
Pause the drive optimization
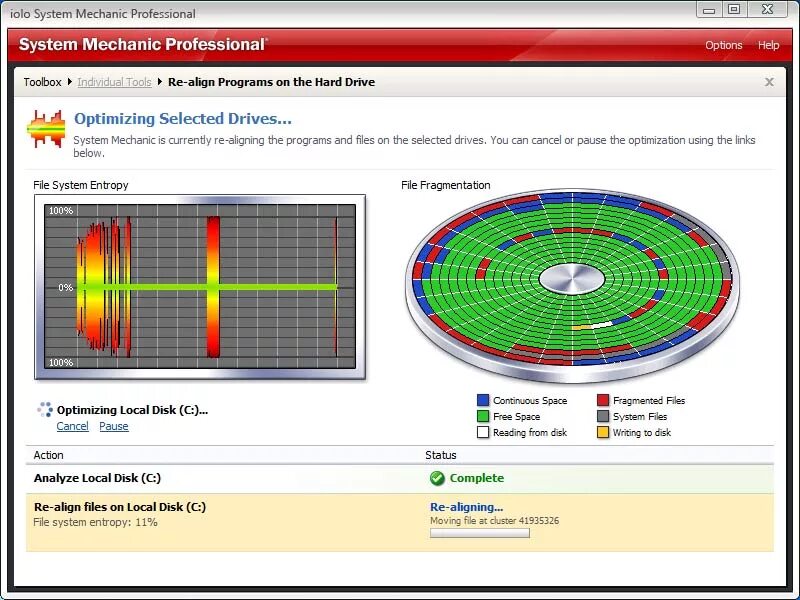click(x=114, y=426)
